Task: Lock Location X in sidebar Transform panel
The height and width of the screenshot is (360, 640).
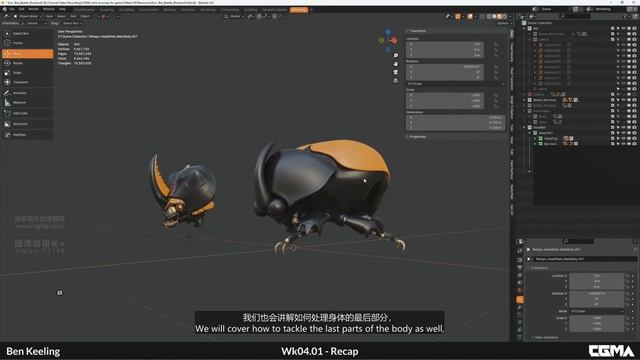Action: pyautogui.click(x=496, y=44)
